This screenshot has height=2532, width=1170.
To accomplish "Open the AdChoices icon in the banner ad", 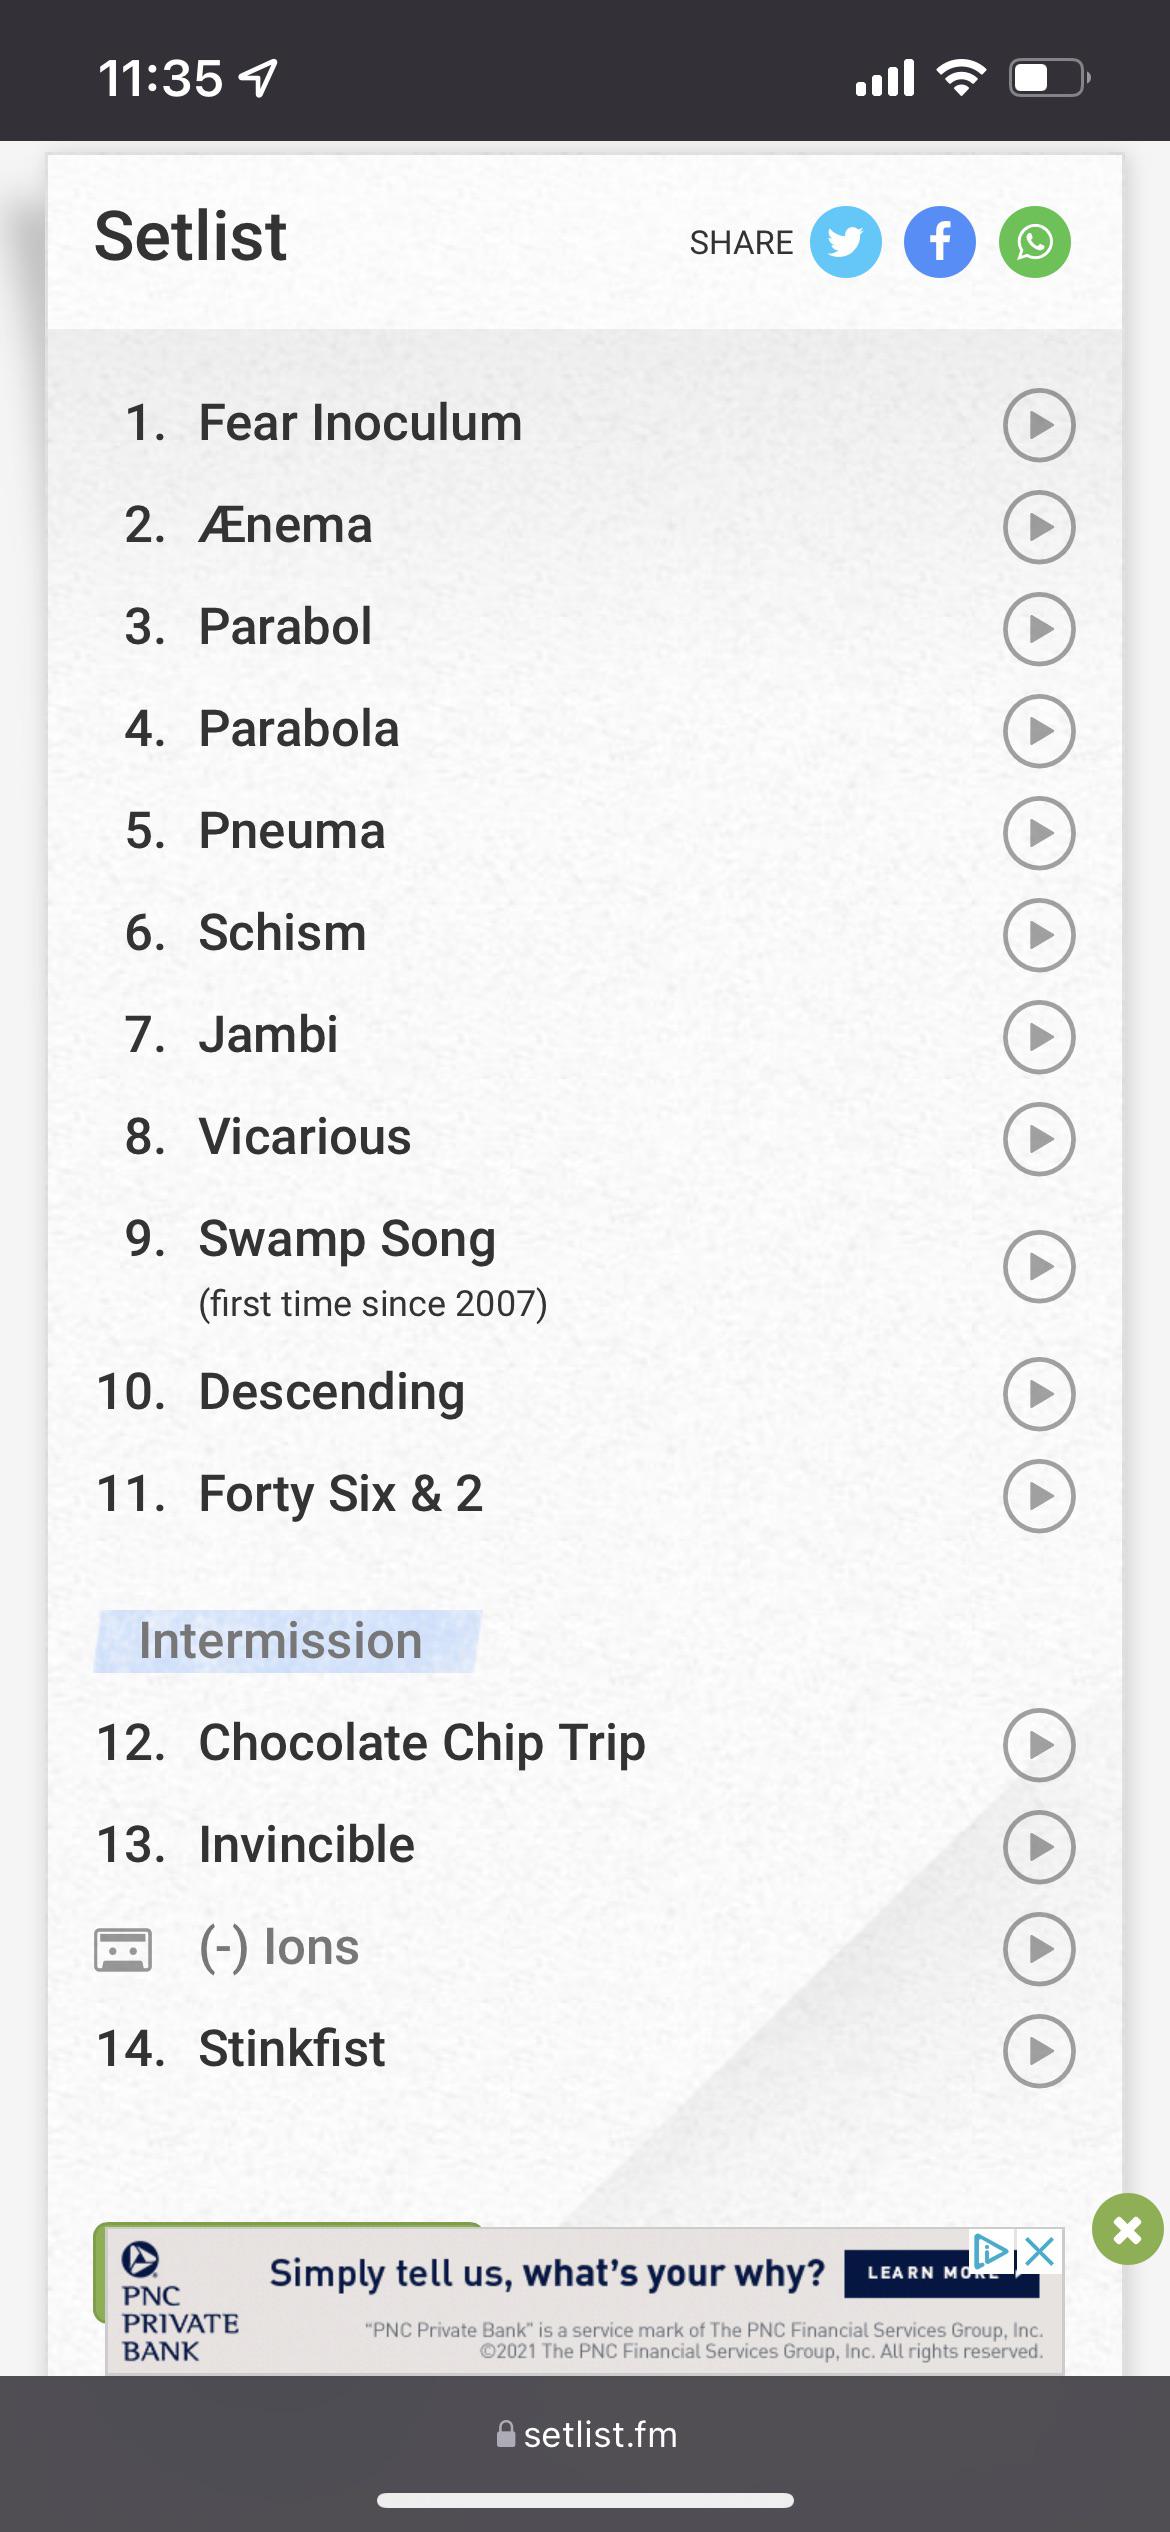I will coord(988,2254).
